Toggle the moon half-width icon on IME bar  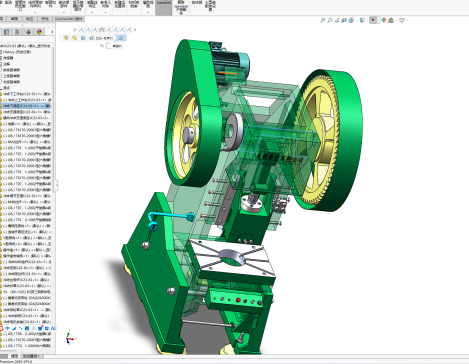click(14, 328)
